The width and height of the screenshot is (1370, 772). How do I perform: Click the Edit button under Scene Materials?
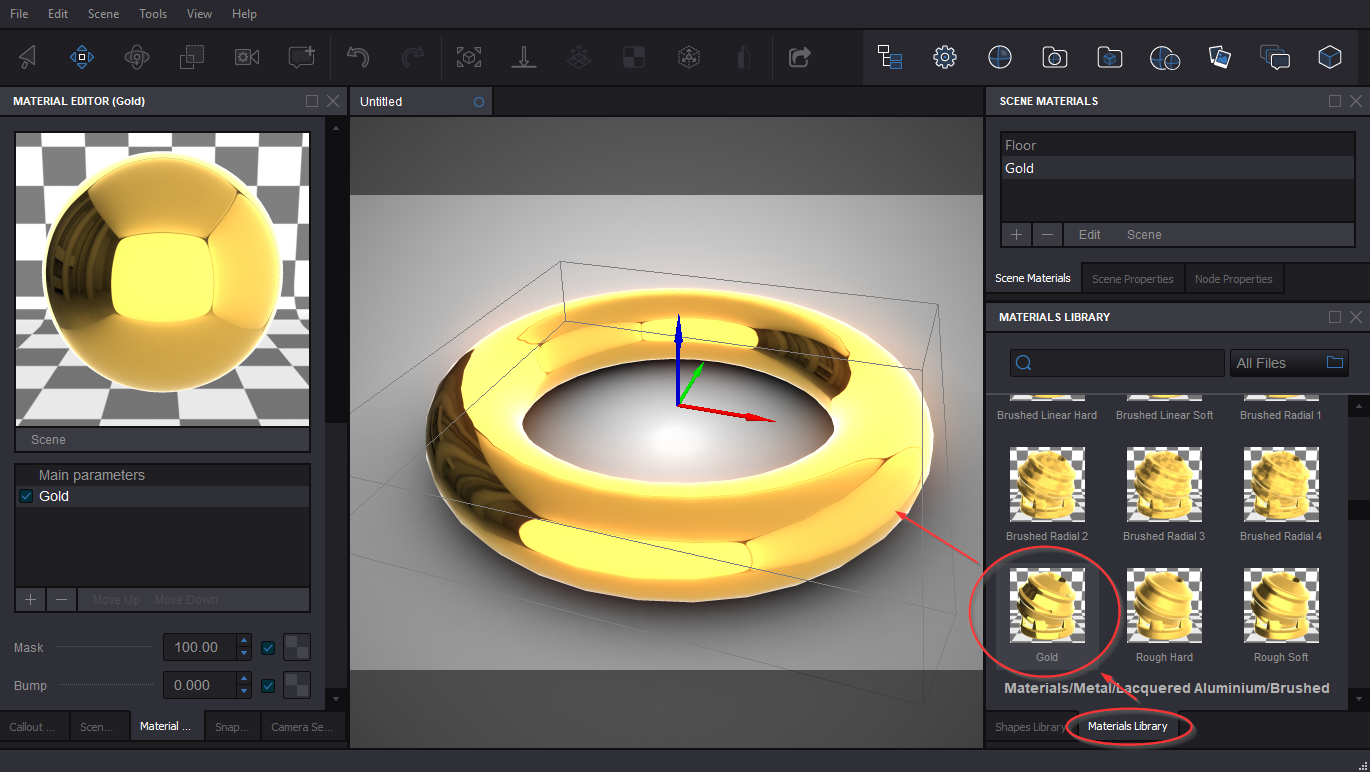pyautogui.click(x=1088, y=234)
